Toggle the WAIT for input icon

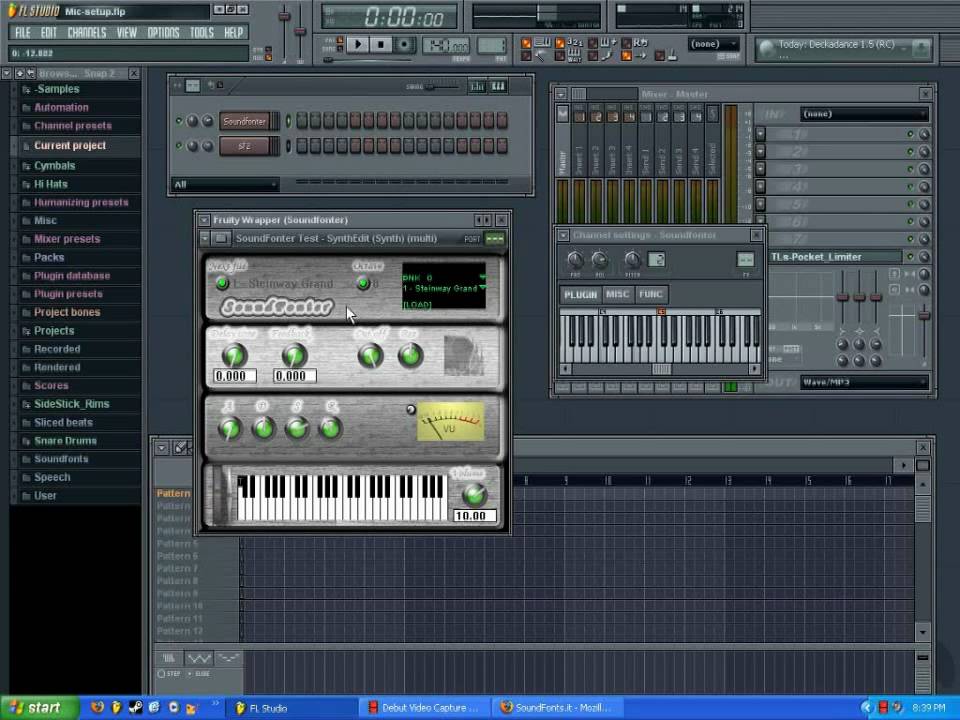[574, 56]
